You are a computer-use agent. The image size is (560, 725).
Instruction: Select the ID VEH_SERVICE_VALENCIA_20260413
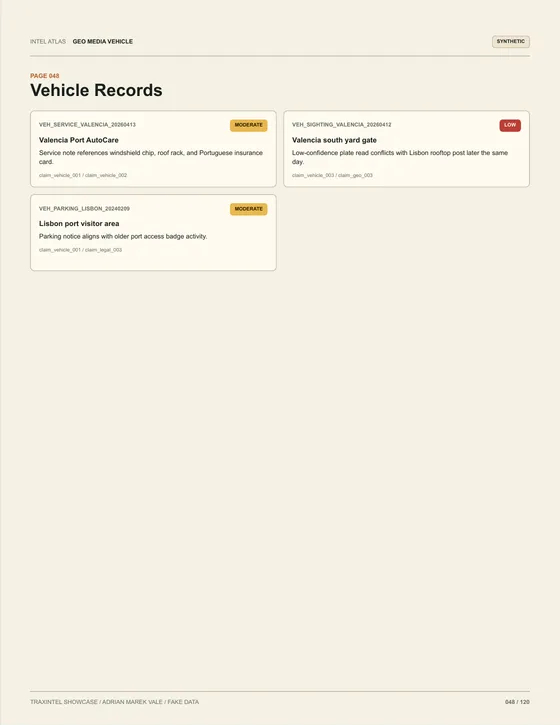[x=87, y=125]
